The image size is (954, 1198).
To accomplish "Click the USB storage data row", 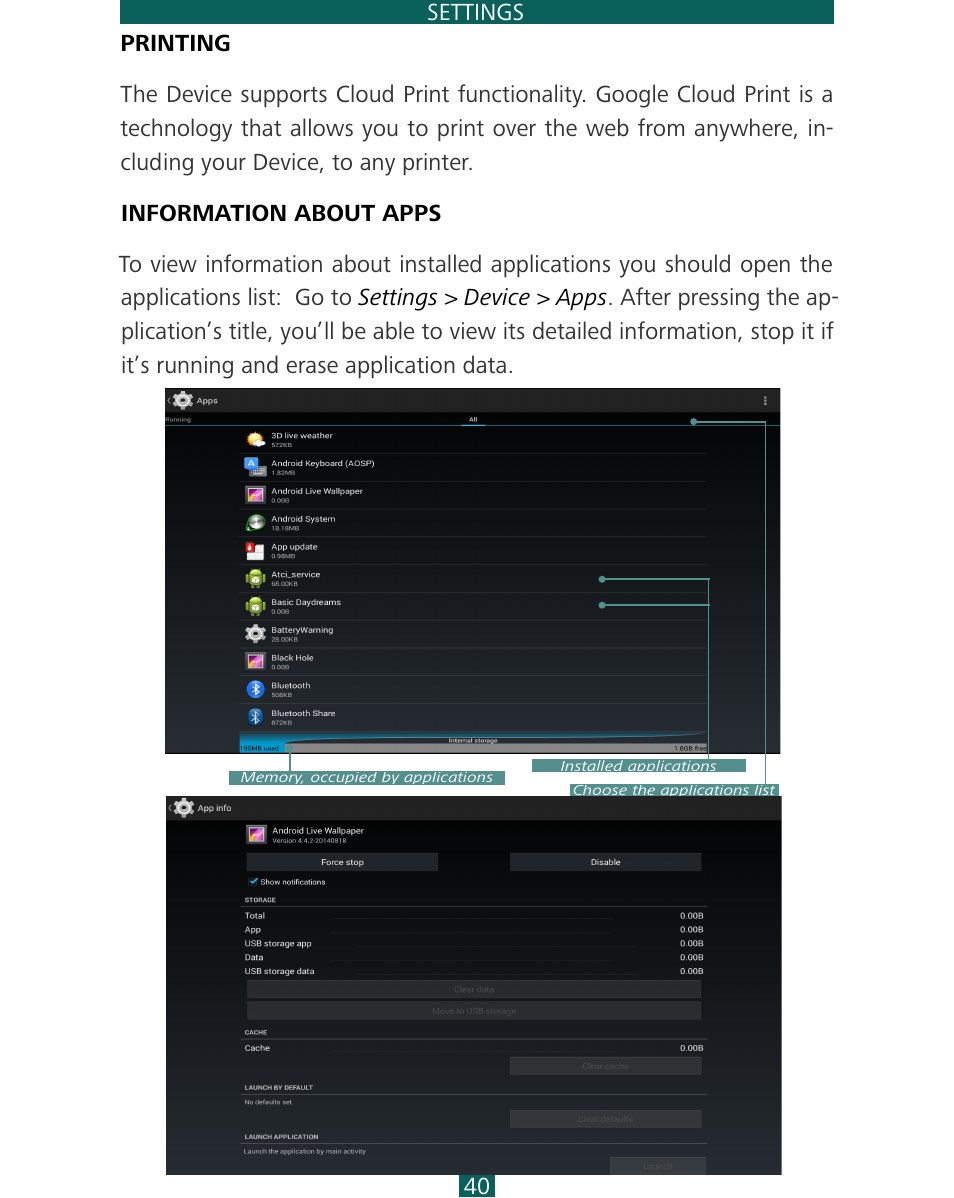I will 474,971.
